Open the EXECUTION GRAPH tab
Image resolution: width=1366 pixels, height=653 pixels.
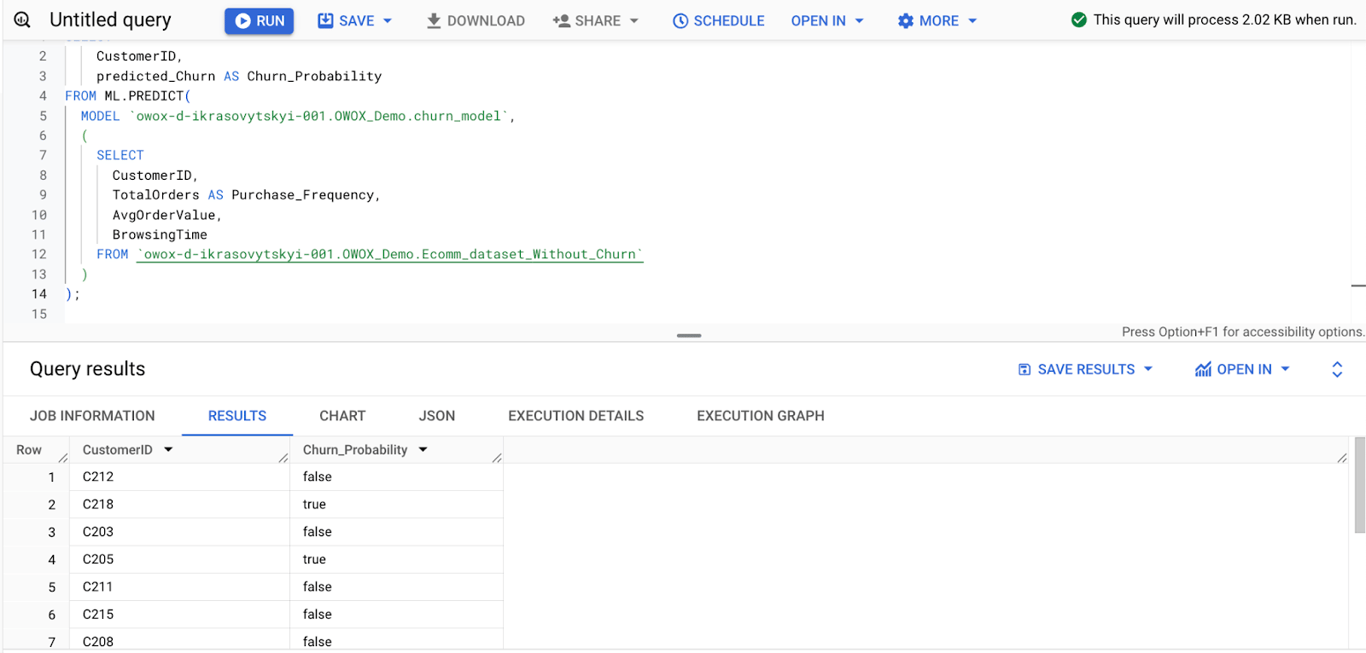pos(761,416)
